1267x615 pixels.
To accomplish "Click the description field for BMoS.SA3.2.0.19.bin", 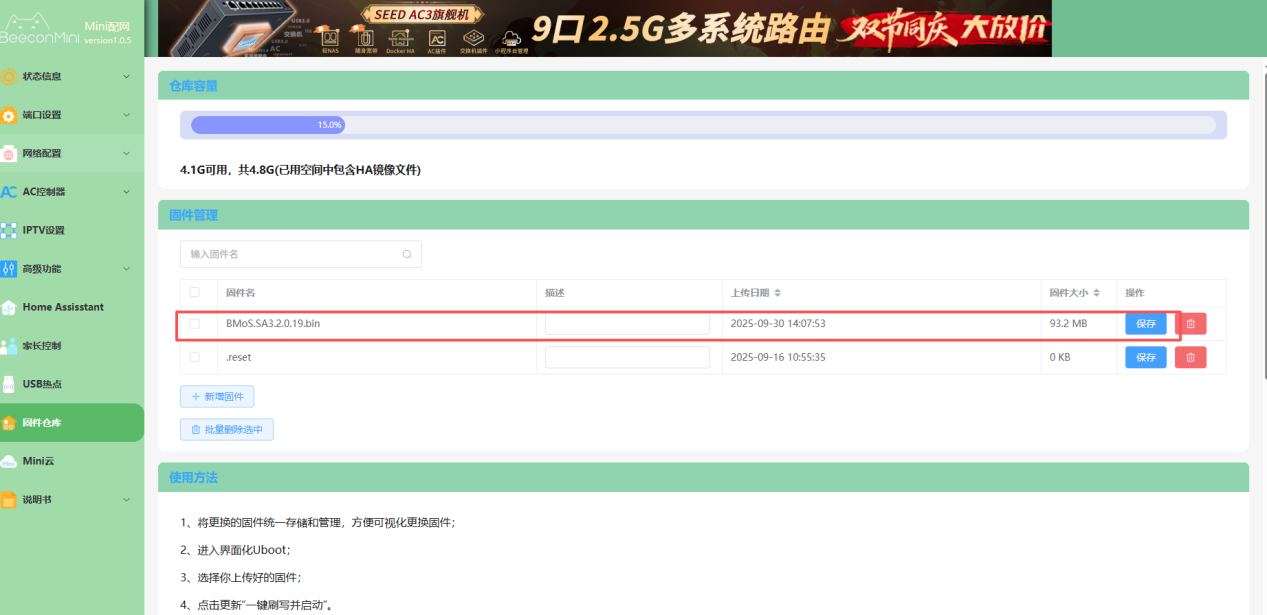I will point(627,324).
